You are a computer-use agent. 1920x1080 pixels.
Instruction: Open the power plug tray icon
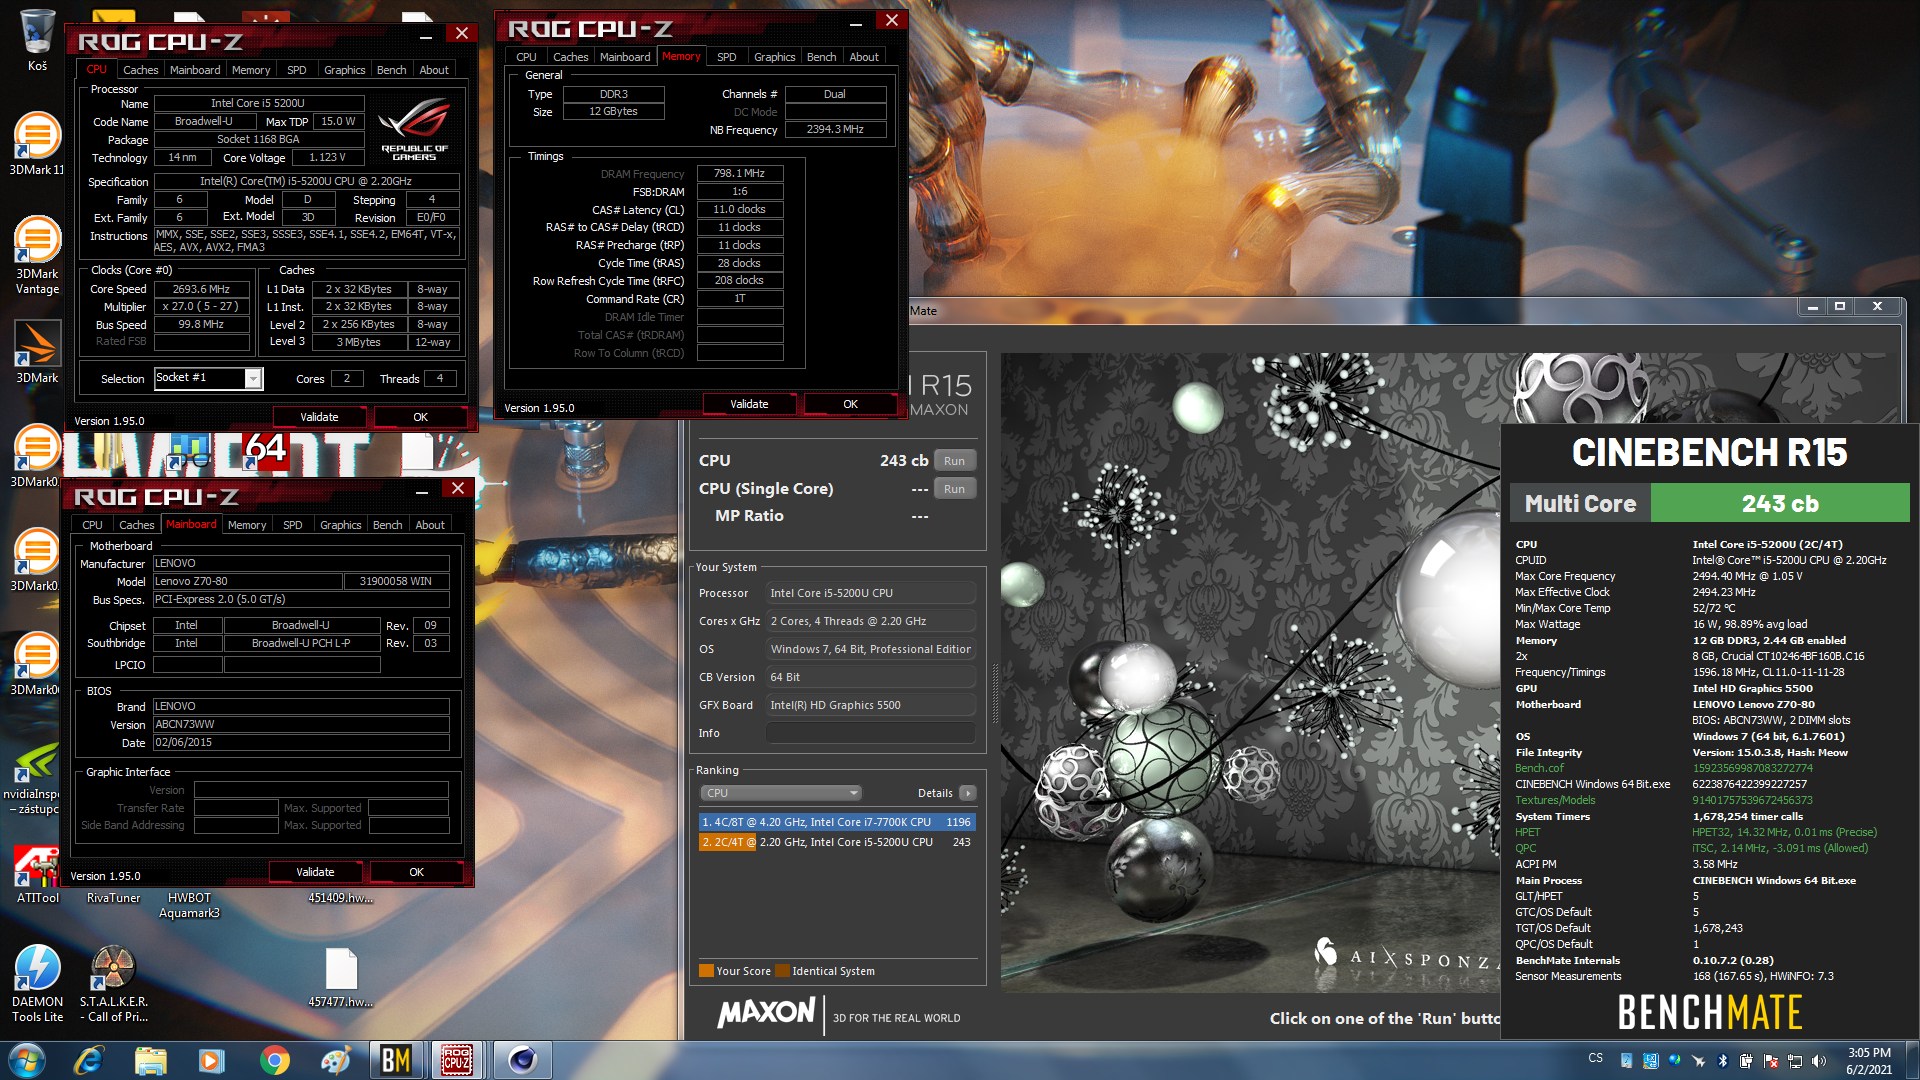click(1746, 1061)
